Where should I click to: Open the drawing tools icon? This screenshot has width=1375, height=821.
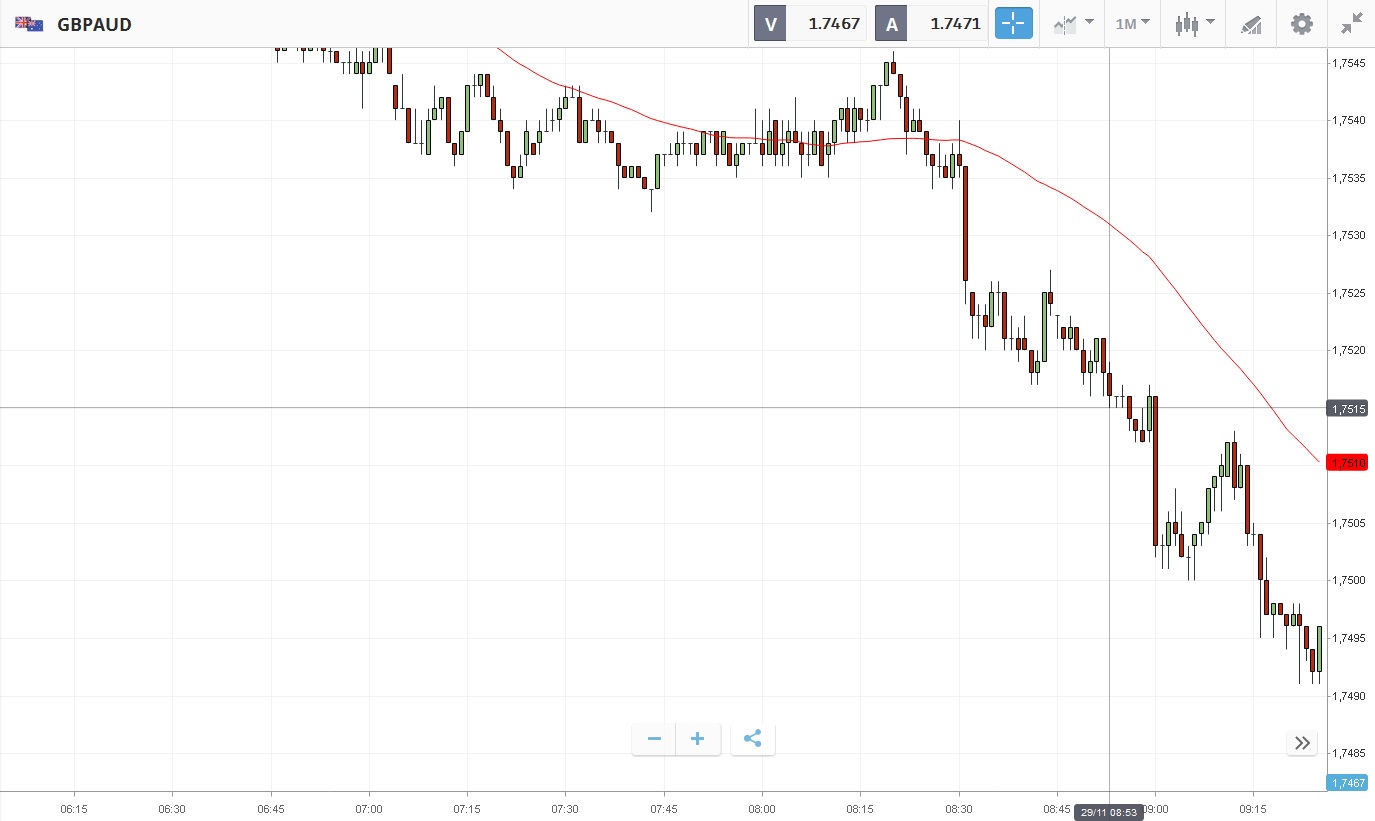coord(1251,23)
